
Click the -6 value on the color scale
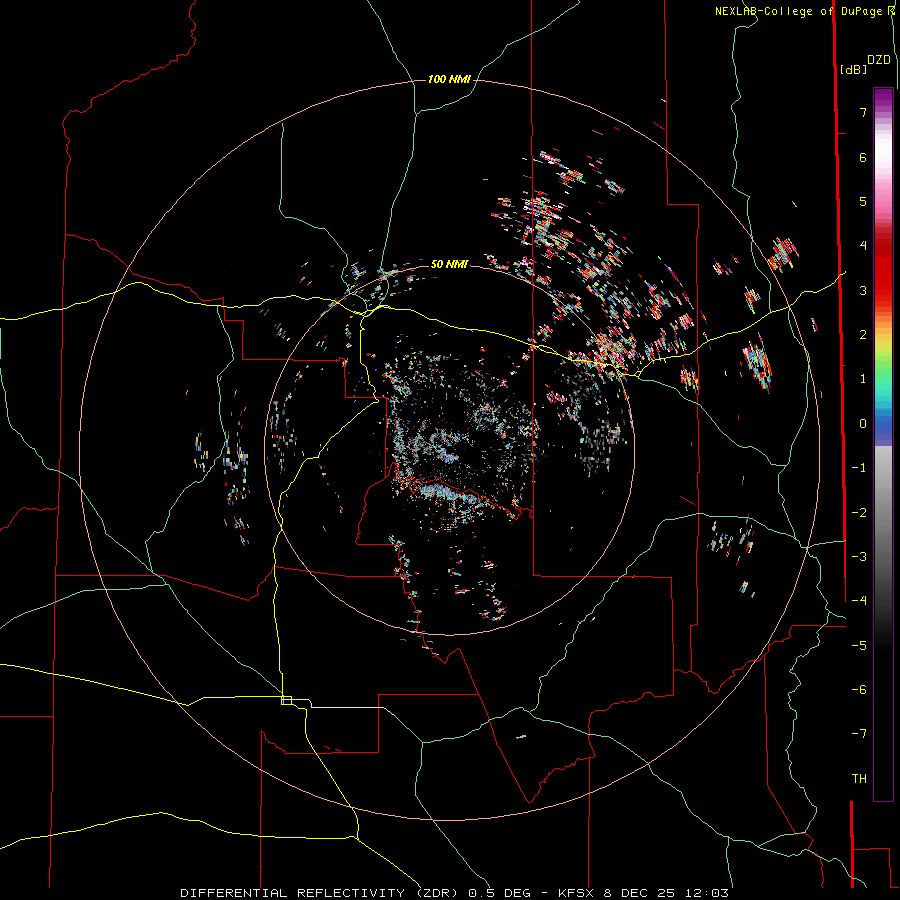(859, 690)
